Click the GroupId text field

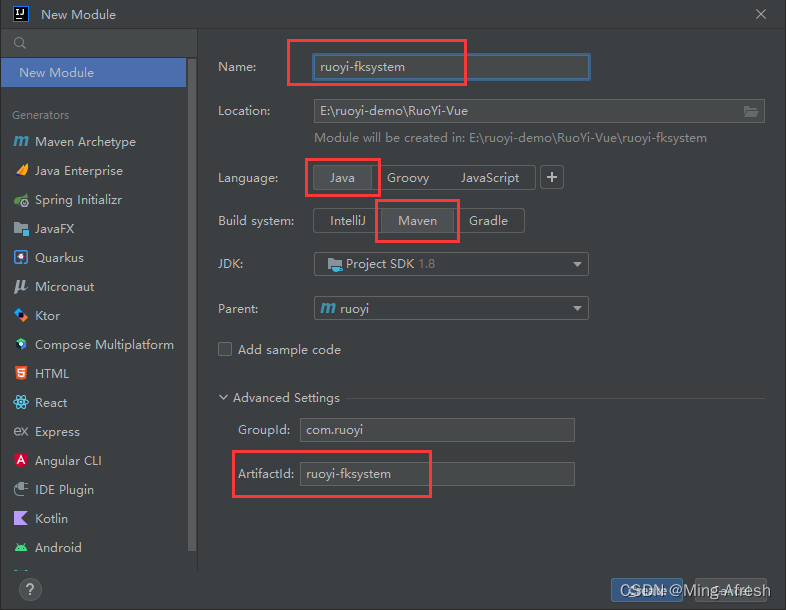439,430
